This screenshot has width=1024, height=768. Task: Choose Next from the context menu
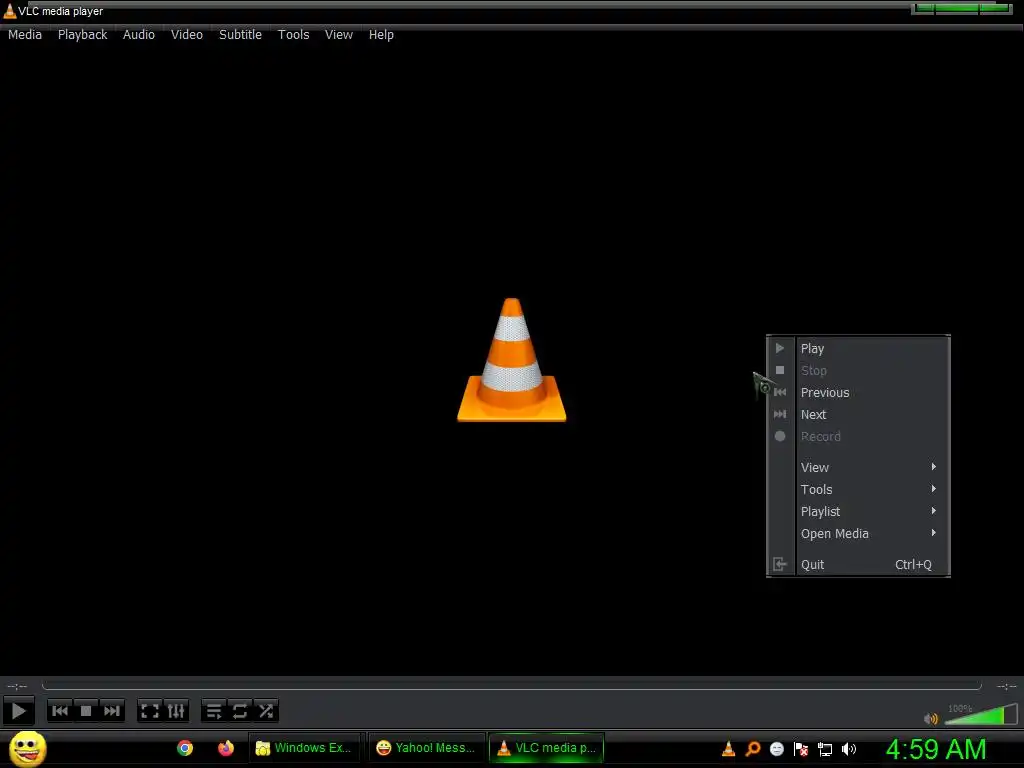pos(858,415)
